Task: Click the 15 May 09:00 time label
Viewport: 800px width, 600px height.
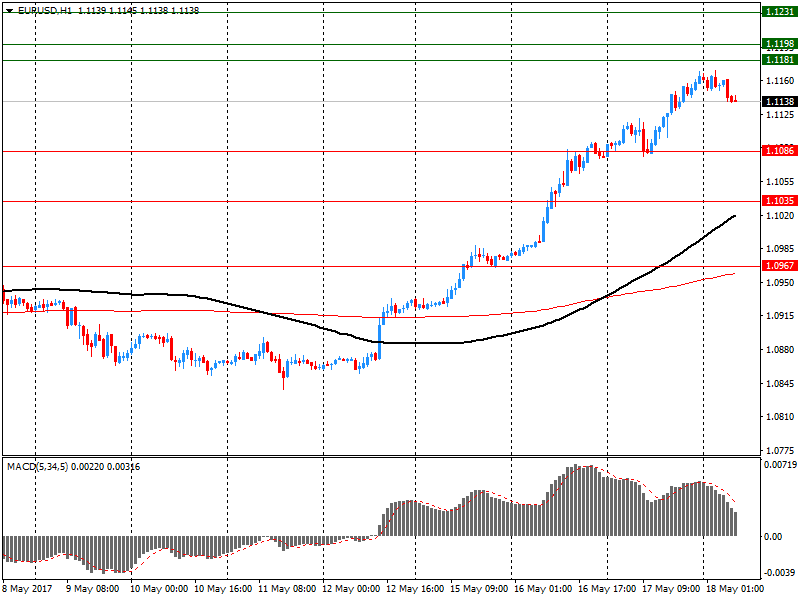Action: 479,589
